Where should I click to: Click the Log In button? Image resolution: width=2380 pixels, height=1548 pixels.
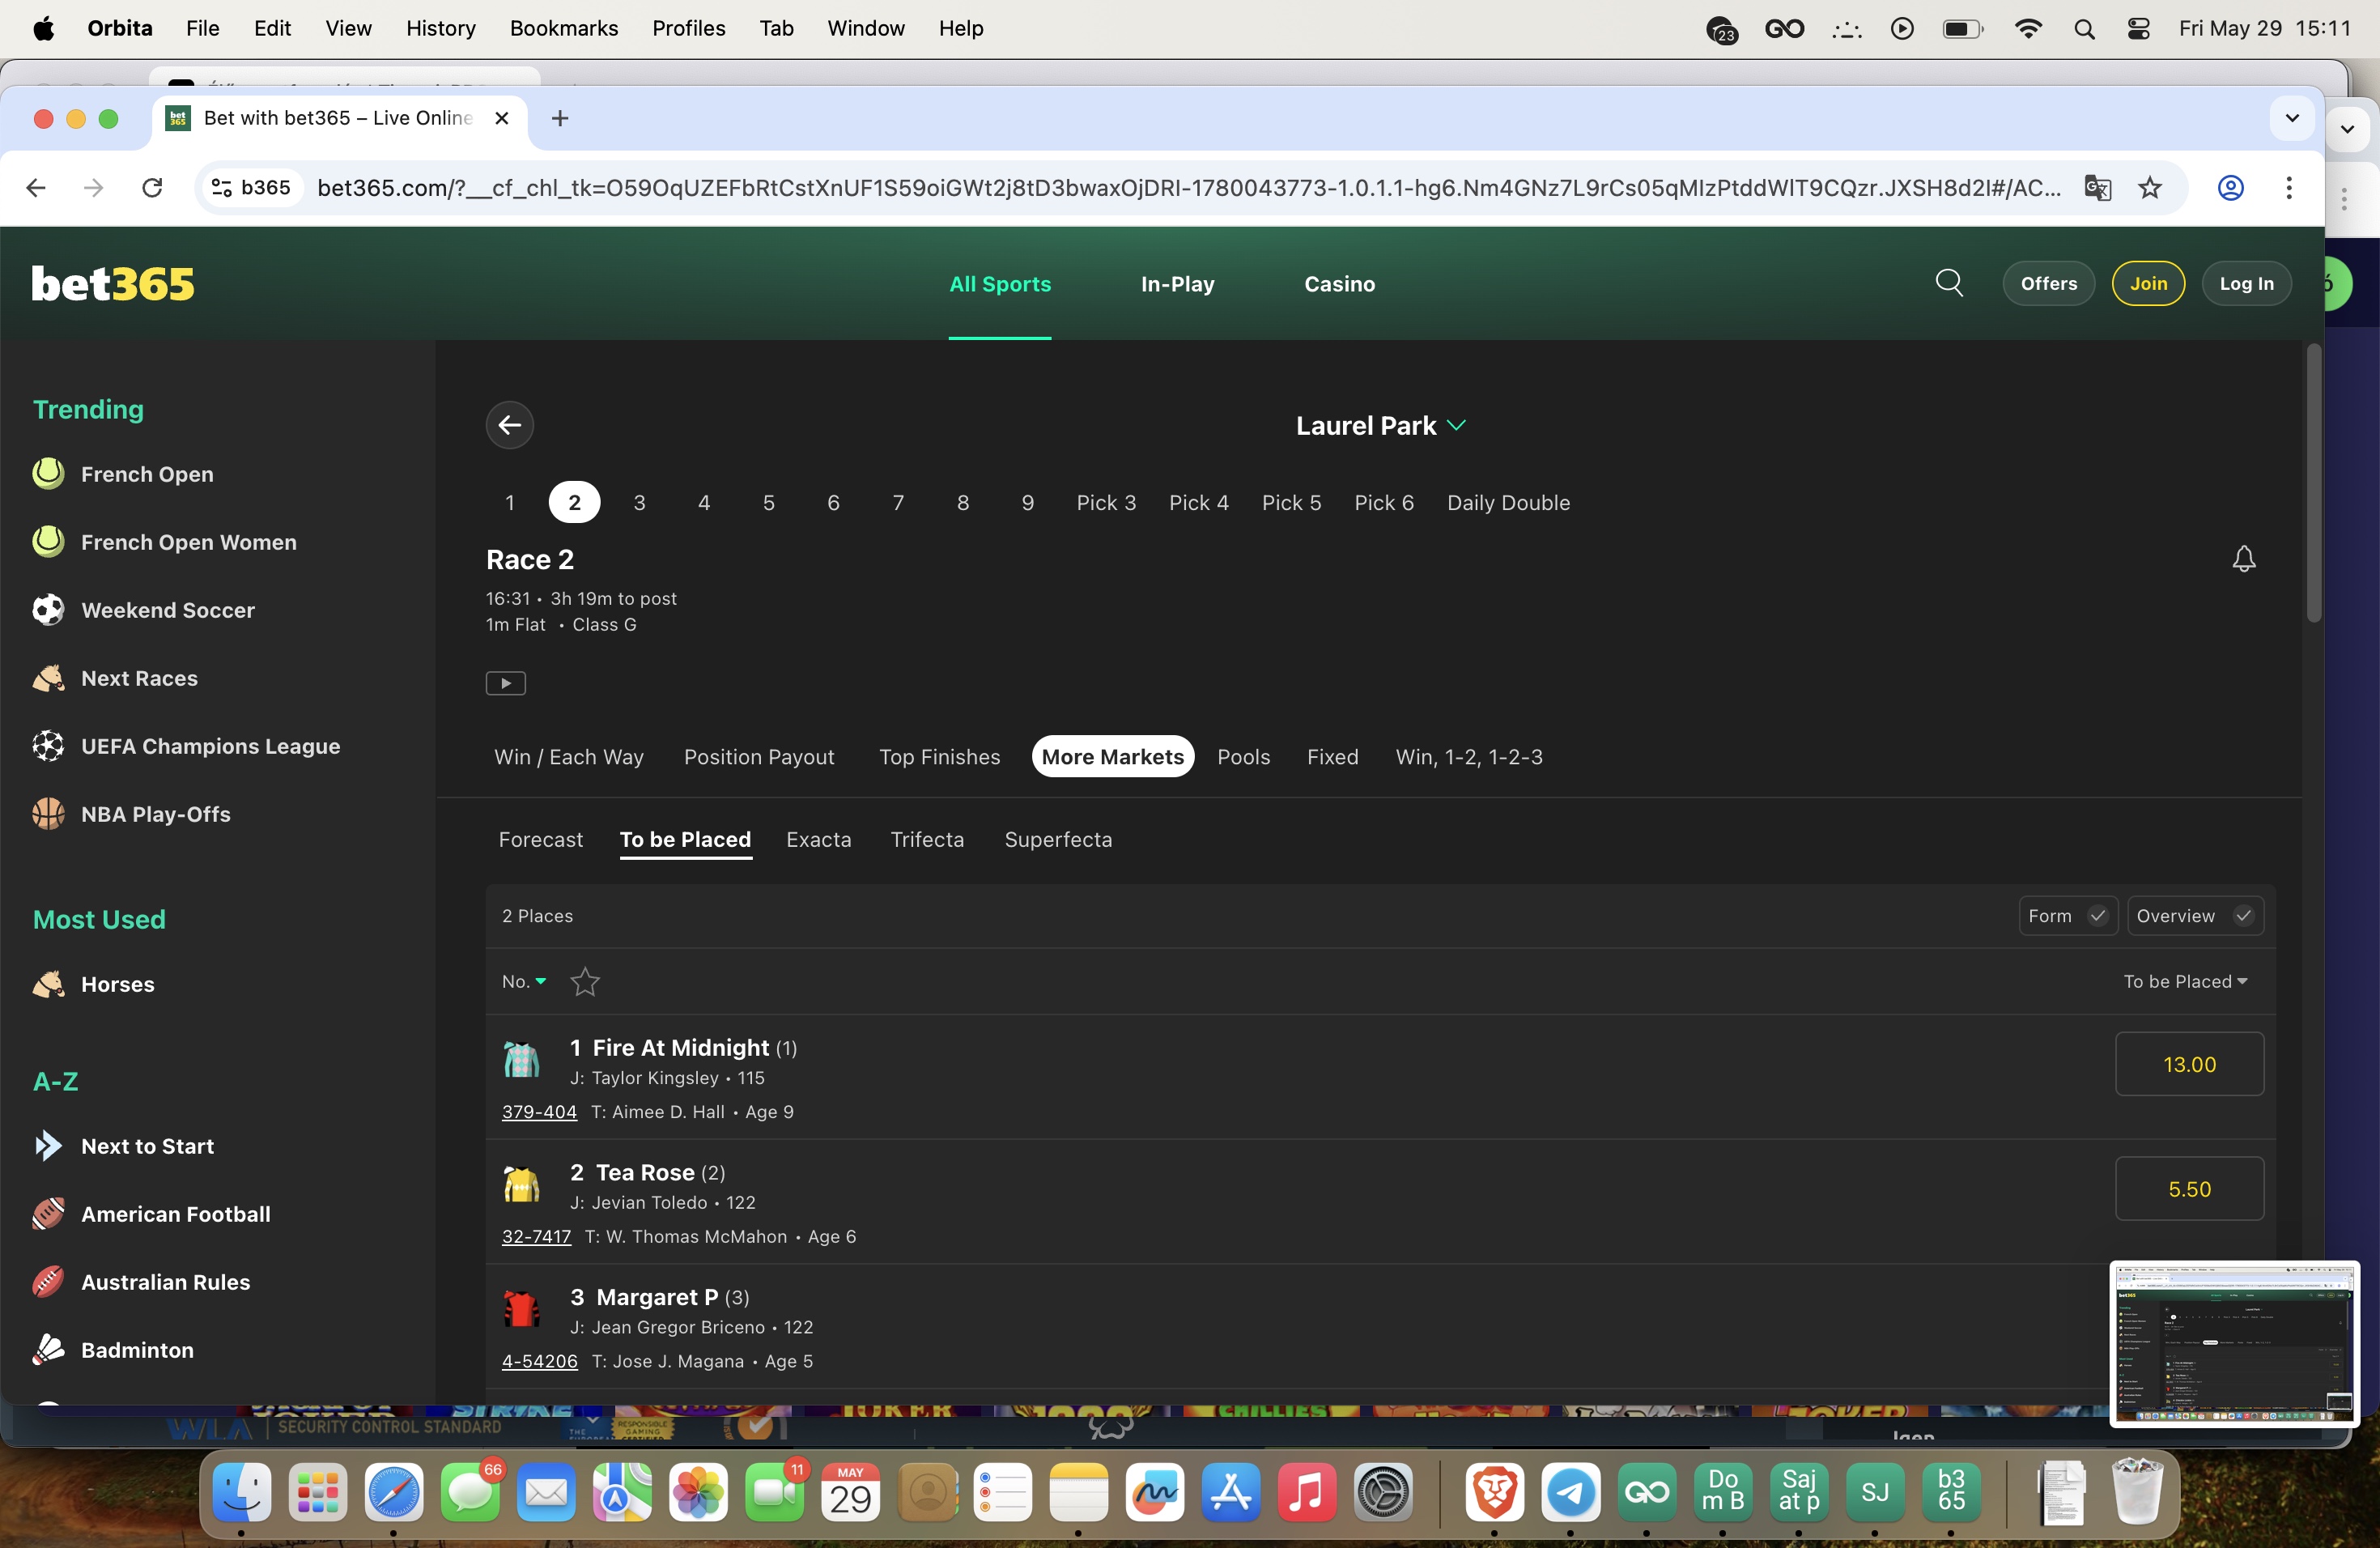[x=2246, y=284]
